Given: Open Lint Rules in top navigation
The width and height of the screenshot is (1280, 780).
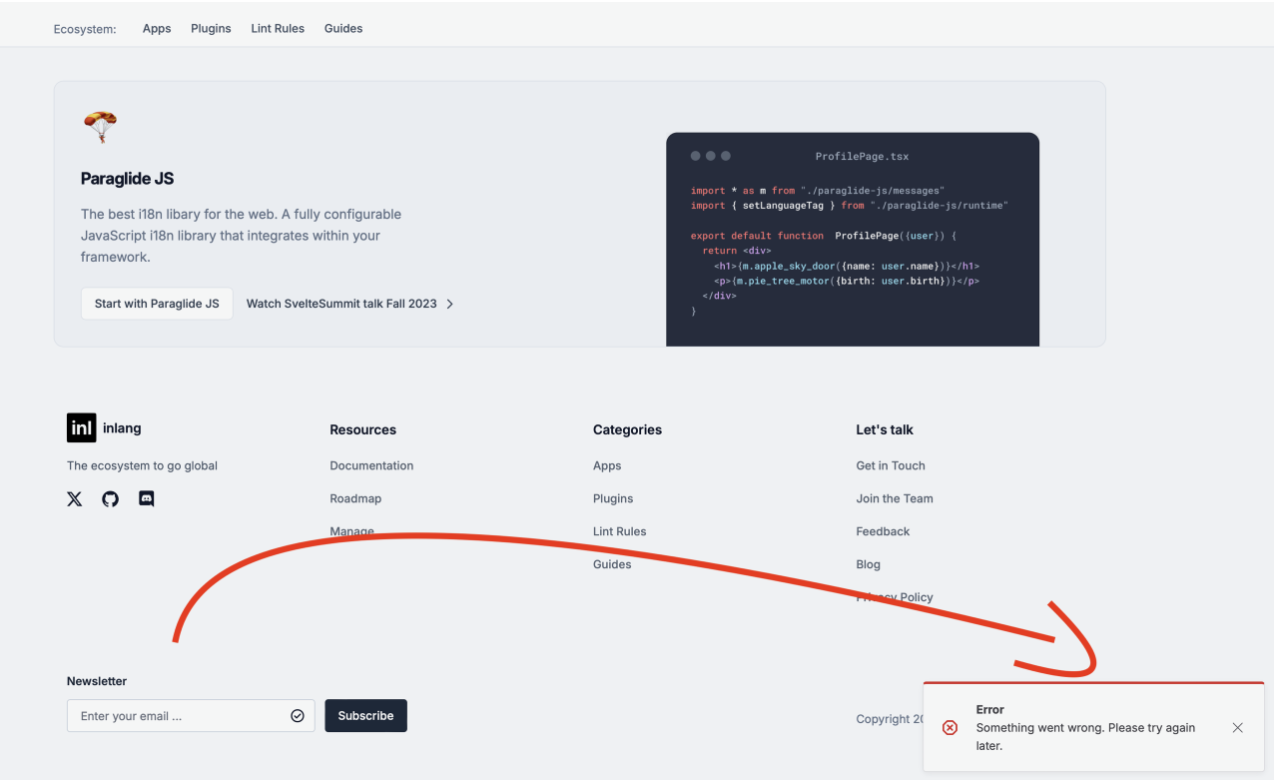Looking at the screenshot, I should point(278,29).
